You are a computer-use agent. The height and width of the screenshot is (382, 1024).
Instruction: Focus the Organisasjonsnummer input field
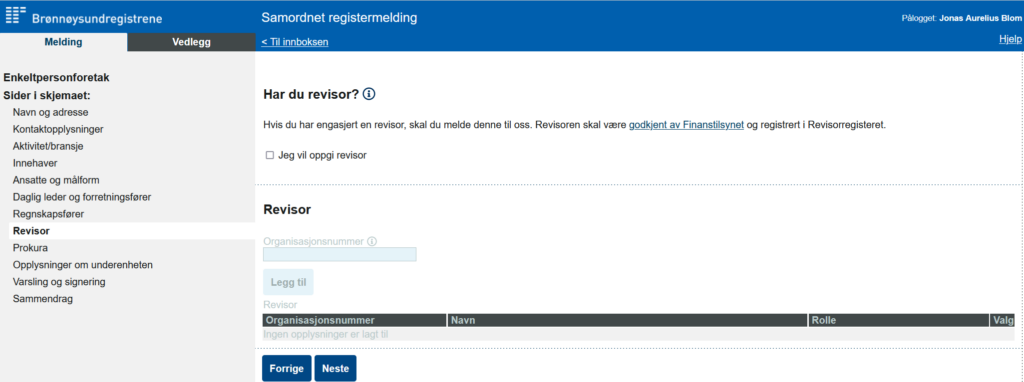coord(340,254)
